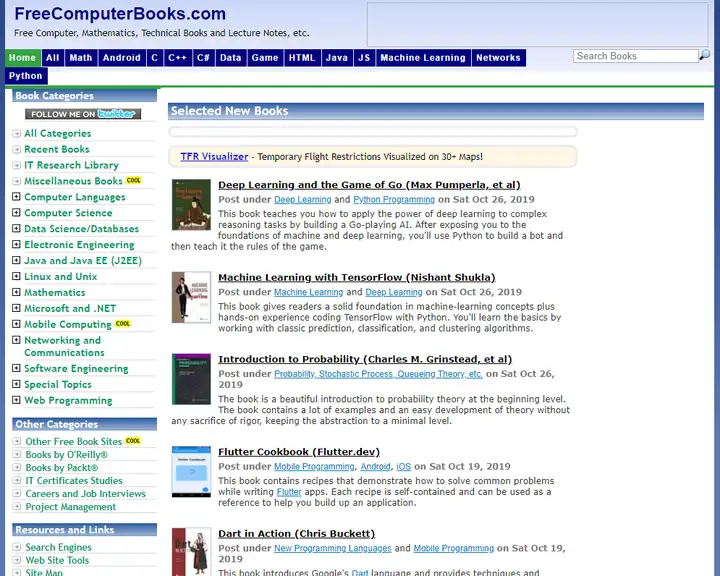720x576 pixels.
Task: Expand Microsoft and .NET category
Action: (16, 308)
